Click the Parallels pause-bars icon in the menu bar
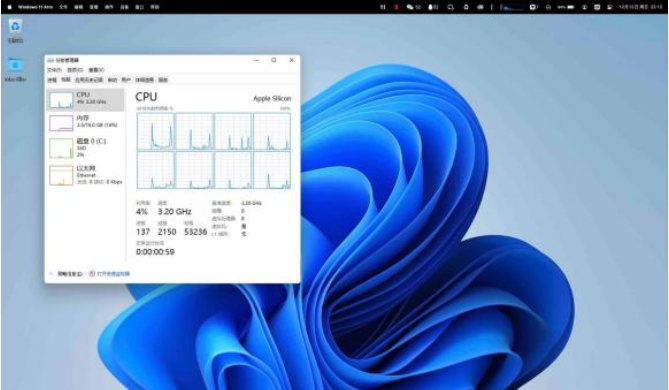The width and height of the screenshot is (669, 390). click(x=383, y=7)
